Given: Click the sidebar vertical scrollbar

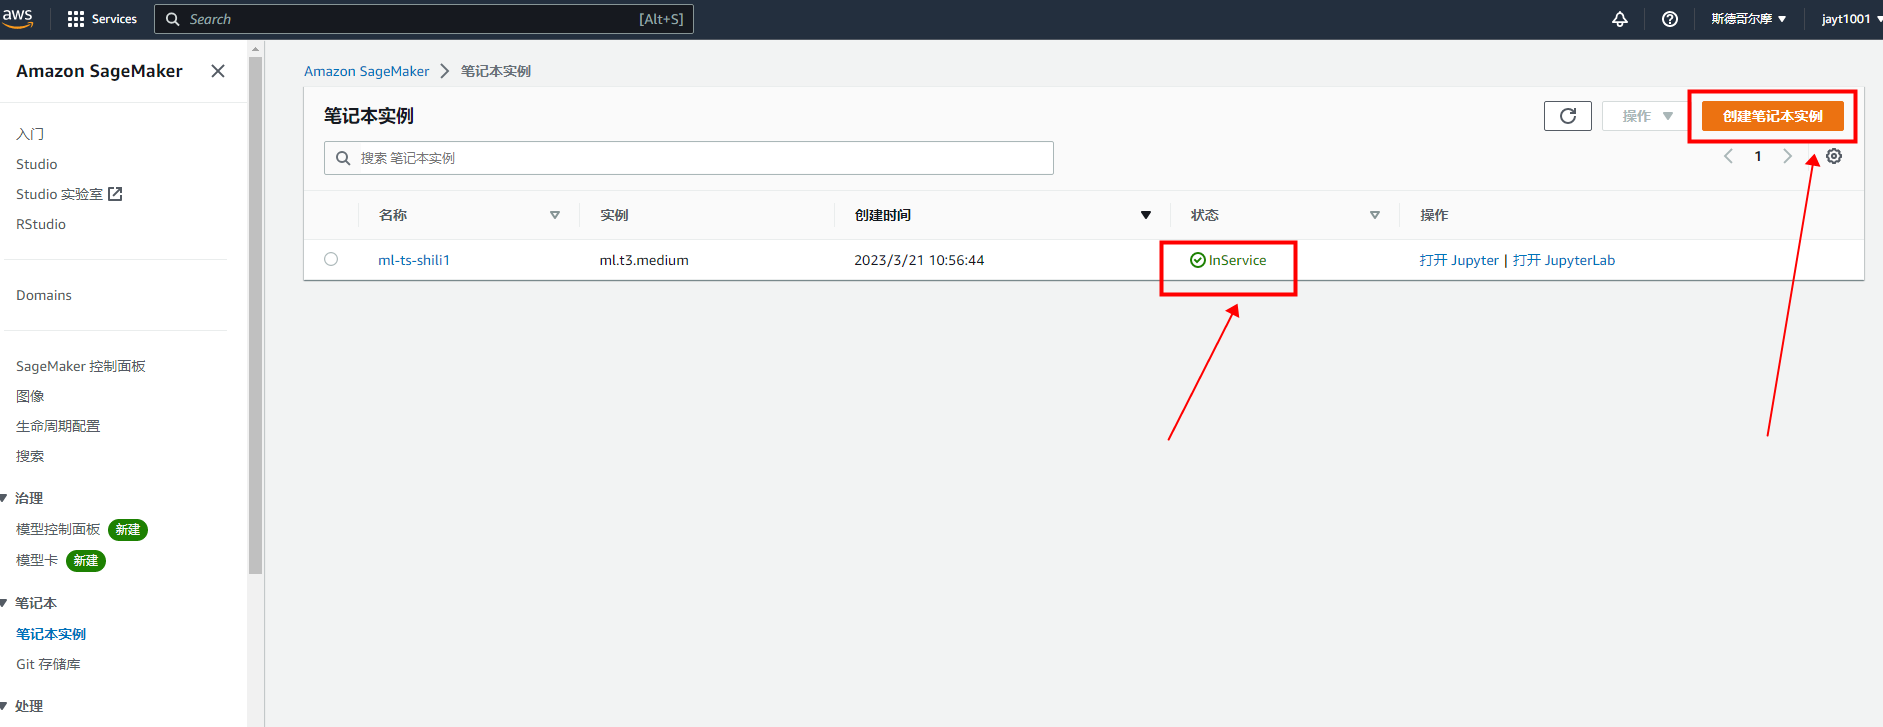Looking at the screenshot, I should (256, 315).
